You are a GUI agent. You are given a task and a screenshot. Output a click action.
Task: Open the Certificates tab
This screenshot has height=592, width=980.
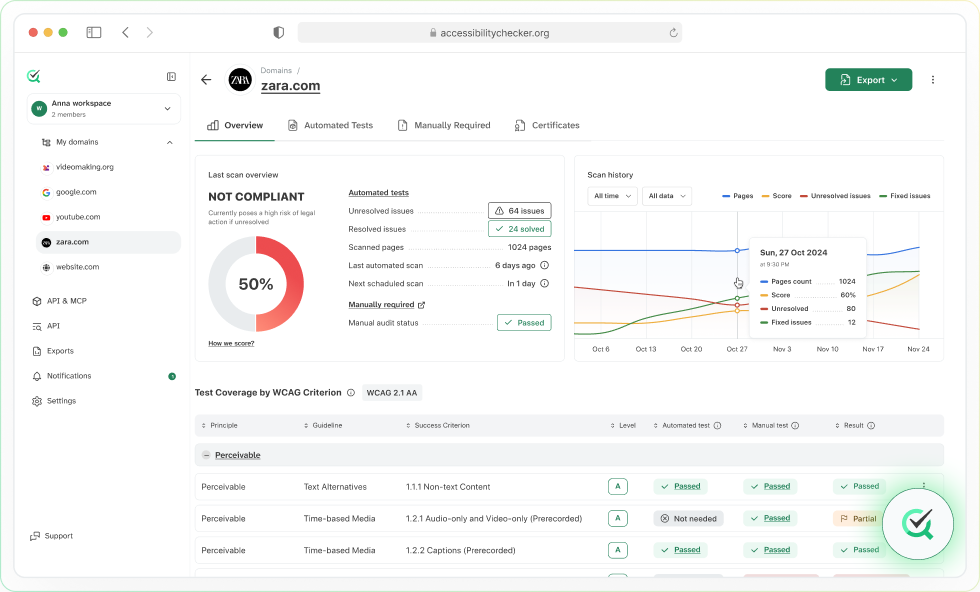[x=547, y=125]
